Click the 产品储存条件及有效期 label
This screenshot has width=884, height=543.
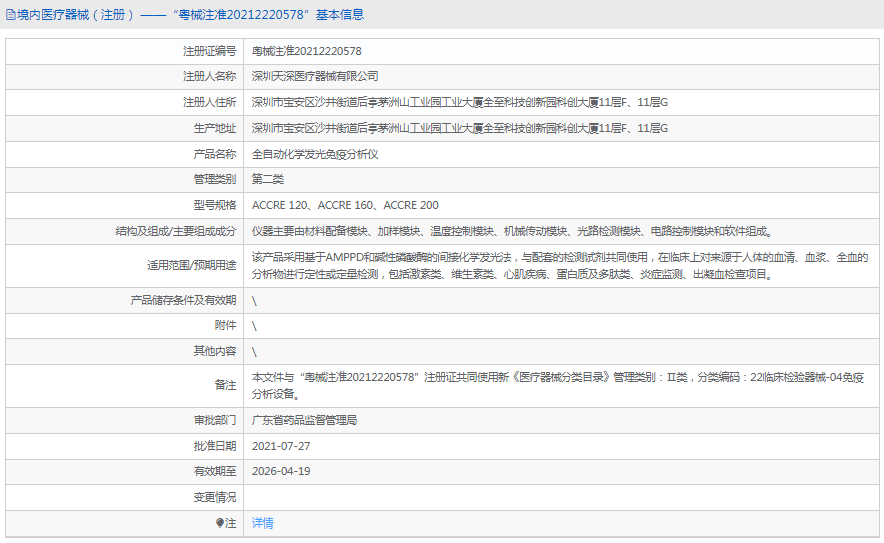[183, 301]
